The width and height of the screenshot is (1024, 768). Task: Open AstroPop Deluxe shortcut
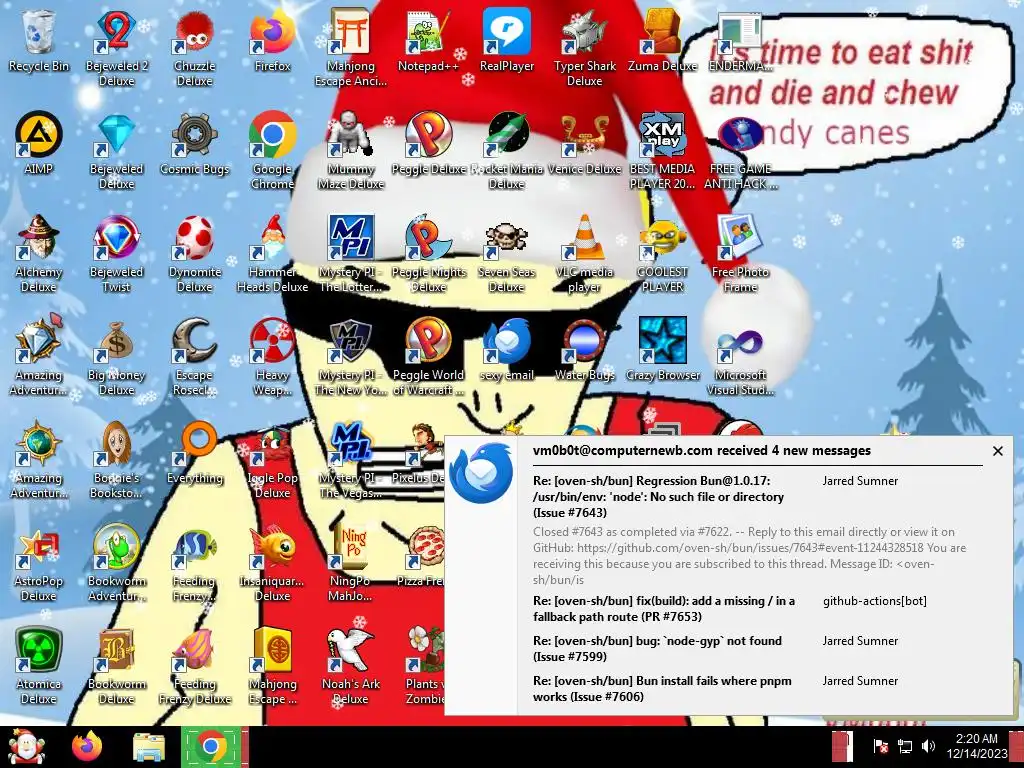pyautogui.click(x=39, y=563)
